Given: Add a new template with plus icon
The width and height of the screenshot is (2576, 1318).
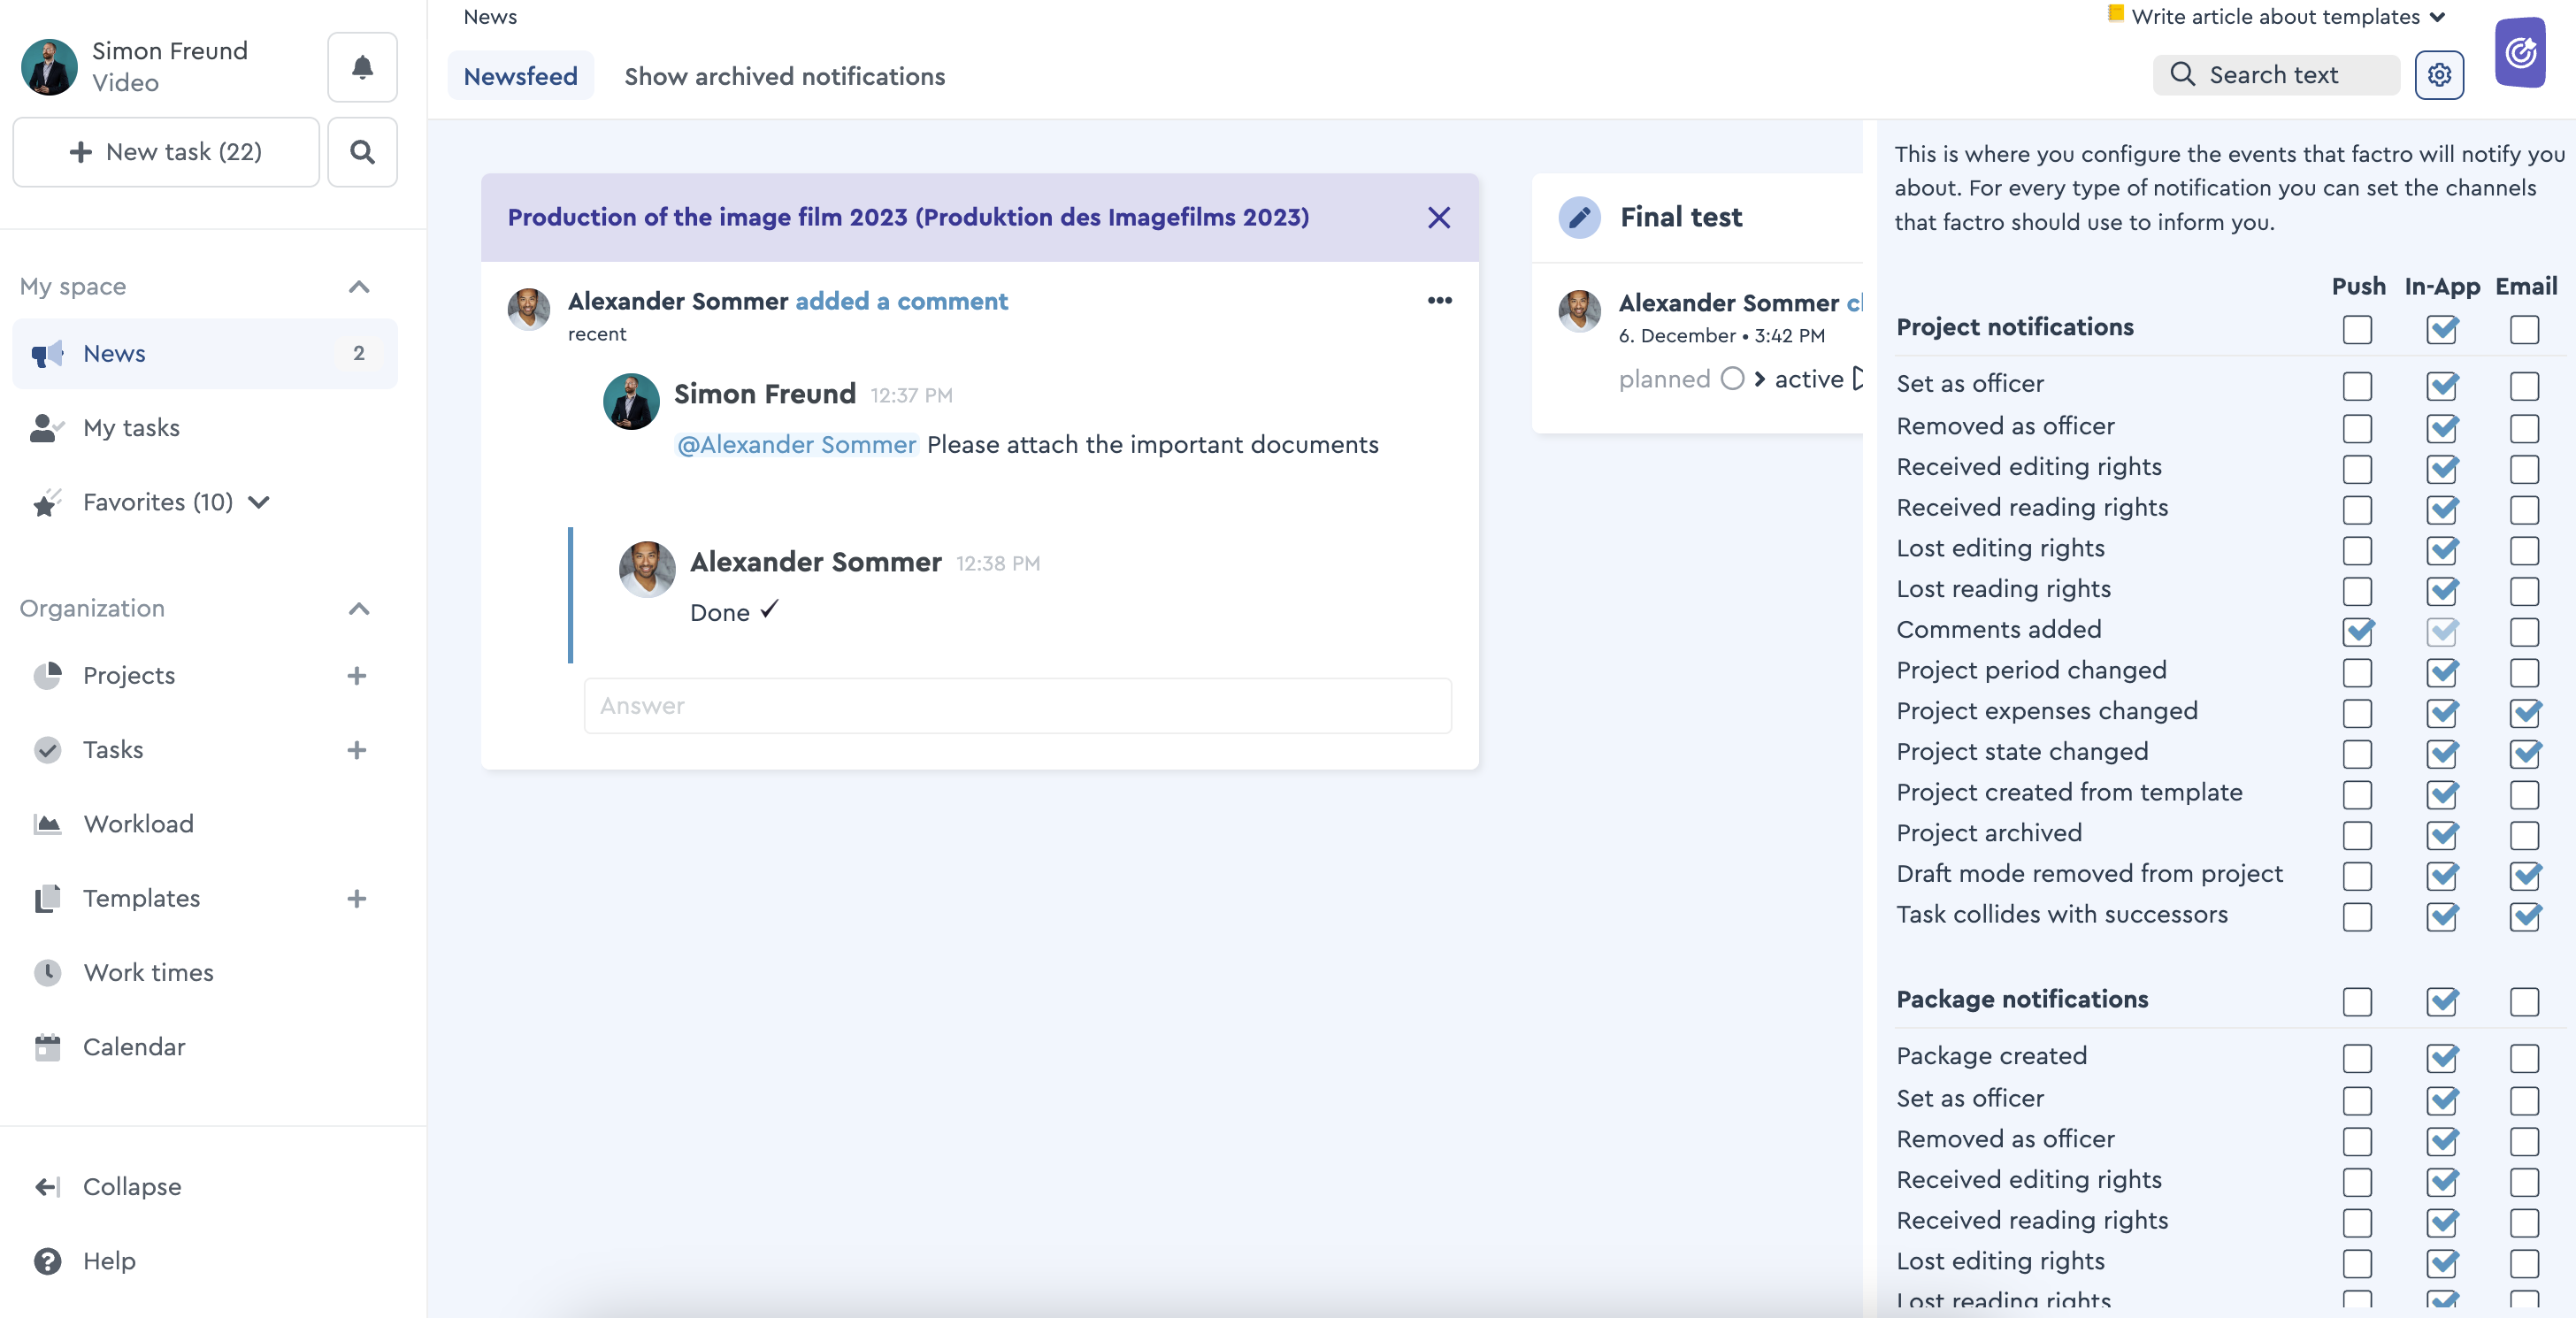Looking at the screenshot, I should (x=356, y=898).
